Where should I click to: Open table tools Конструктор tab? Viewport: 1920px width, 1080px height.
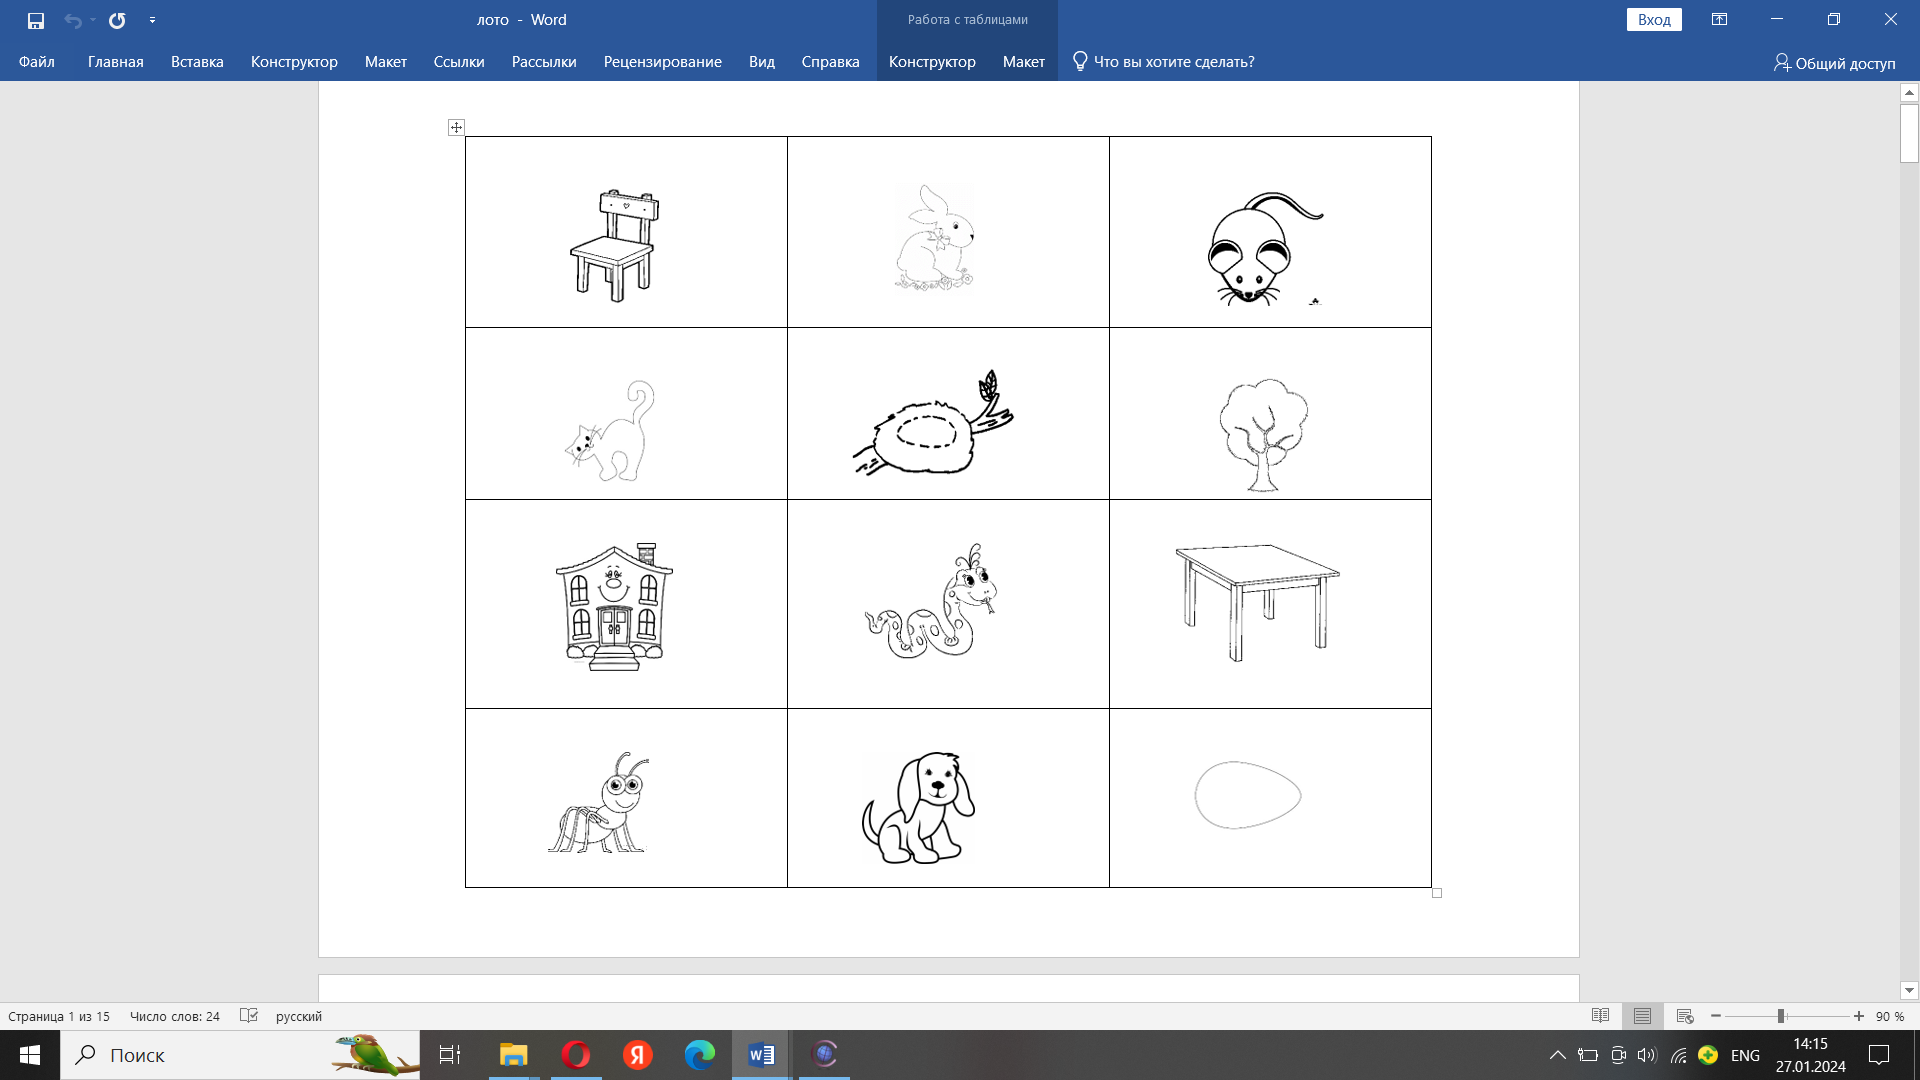pos(932,62)
